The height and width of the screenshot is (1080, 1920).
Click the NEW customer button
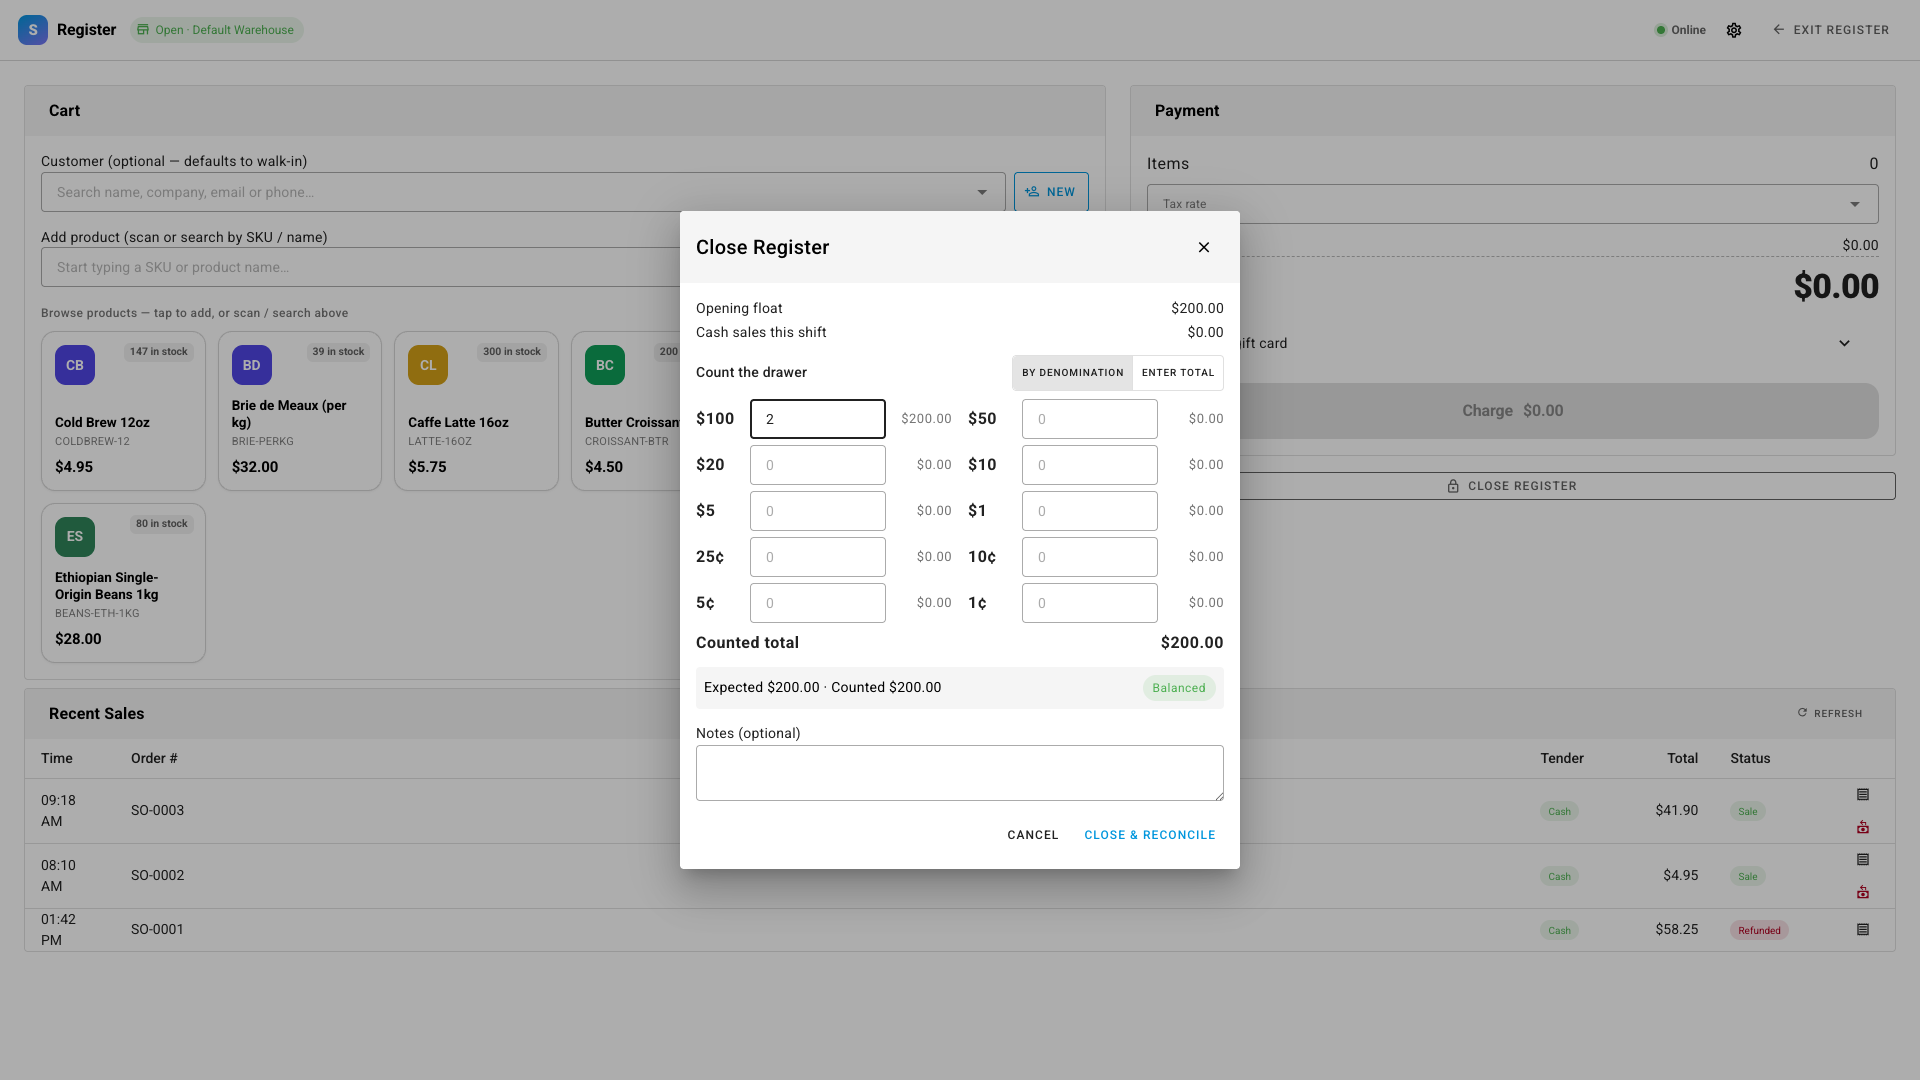pos(1051,192)
